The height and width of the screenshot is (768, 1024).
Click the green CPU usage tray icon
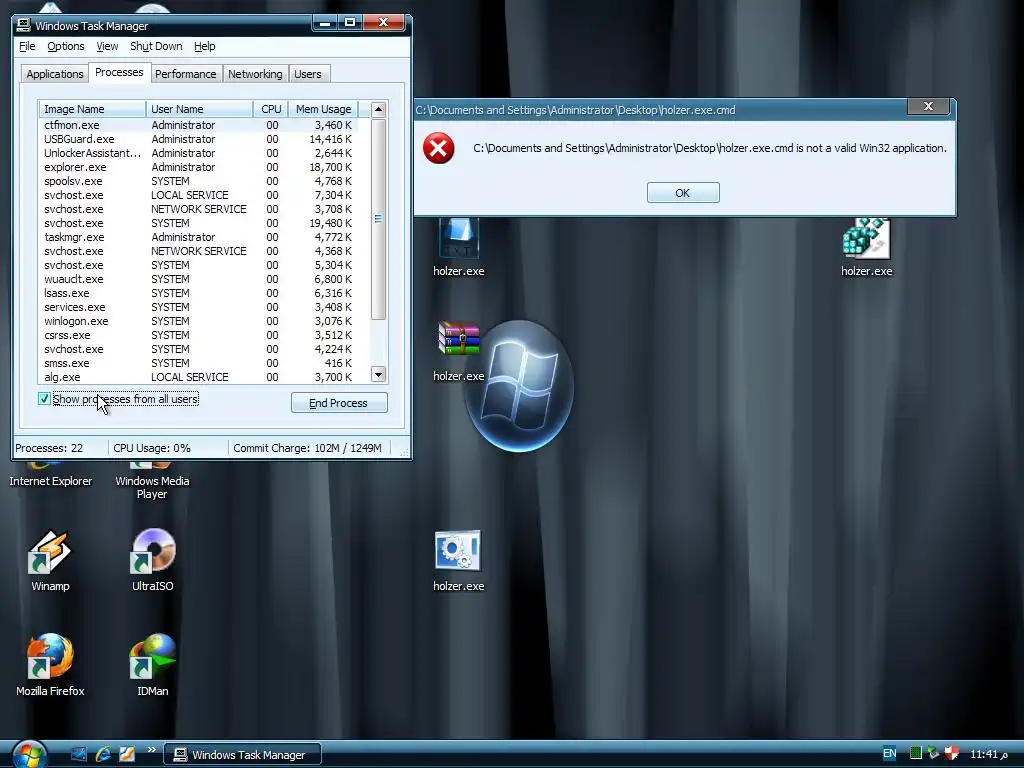pos(916,754)
